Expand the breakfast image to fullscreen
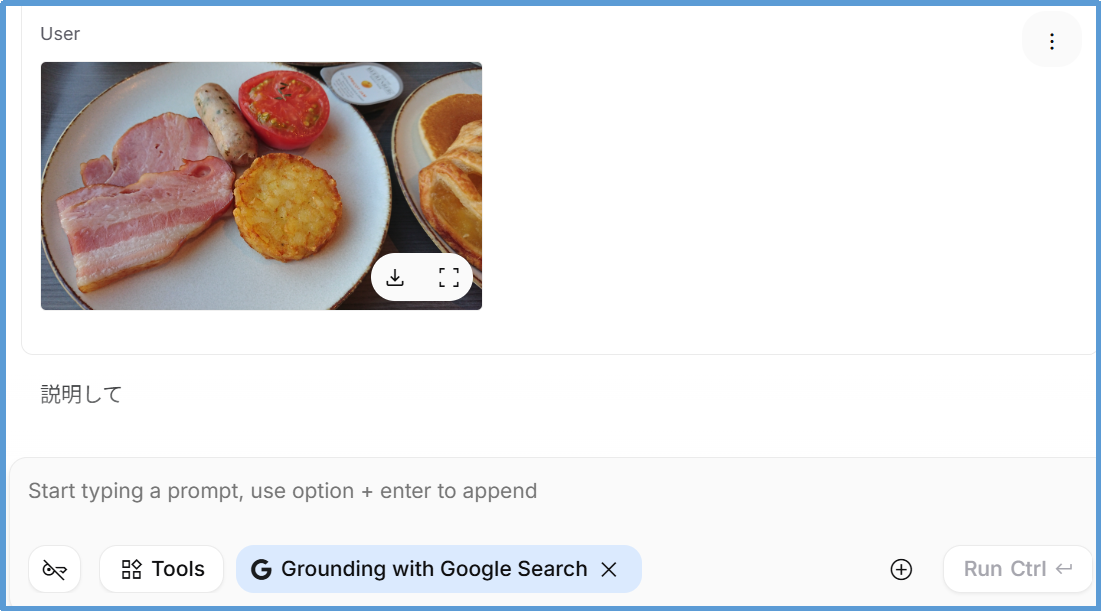Image resolution: width=1101 pixels, height=611 pixels. [449, 278]
